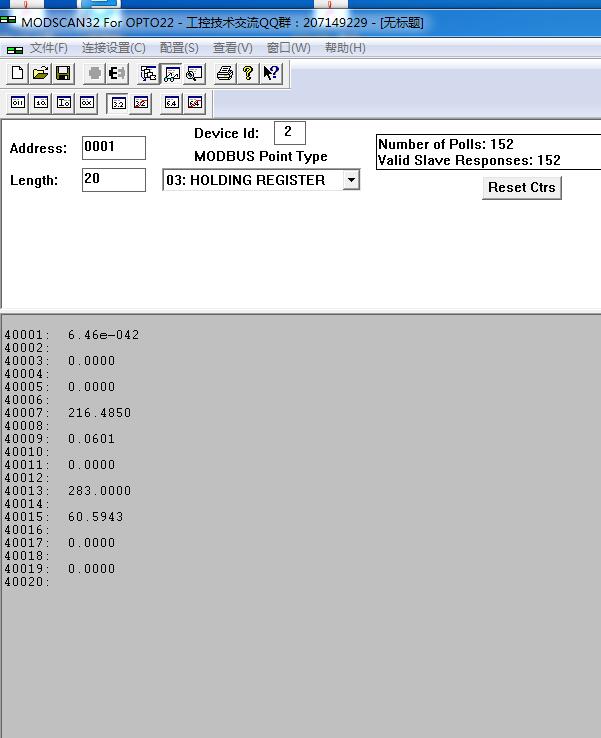This screenshot has width=601, height=738.
Task: Save using the floppy disk icon
Action: tap(63, 73)
